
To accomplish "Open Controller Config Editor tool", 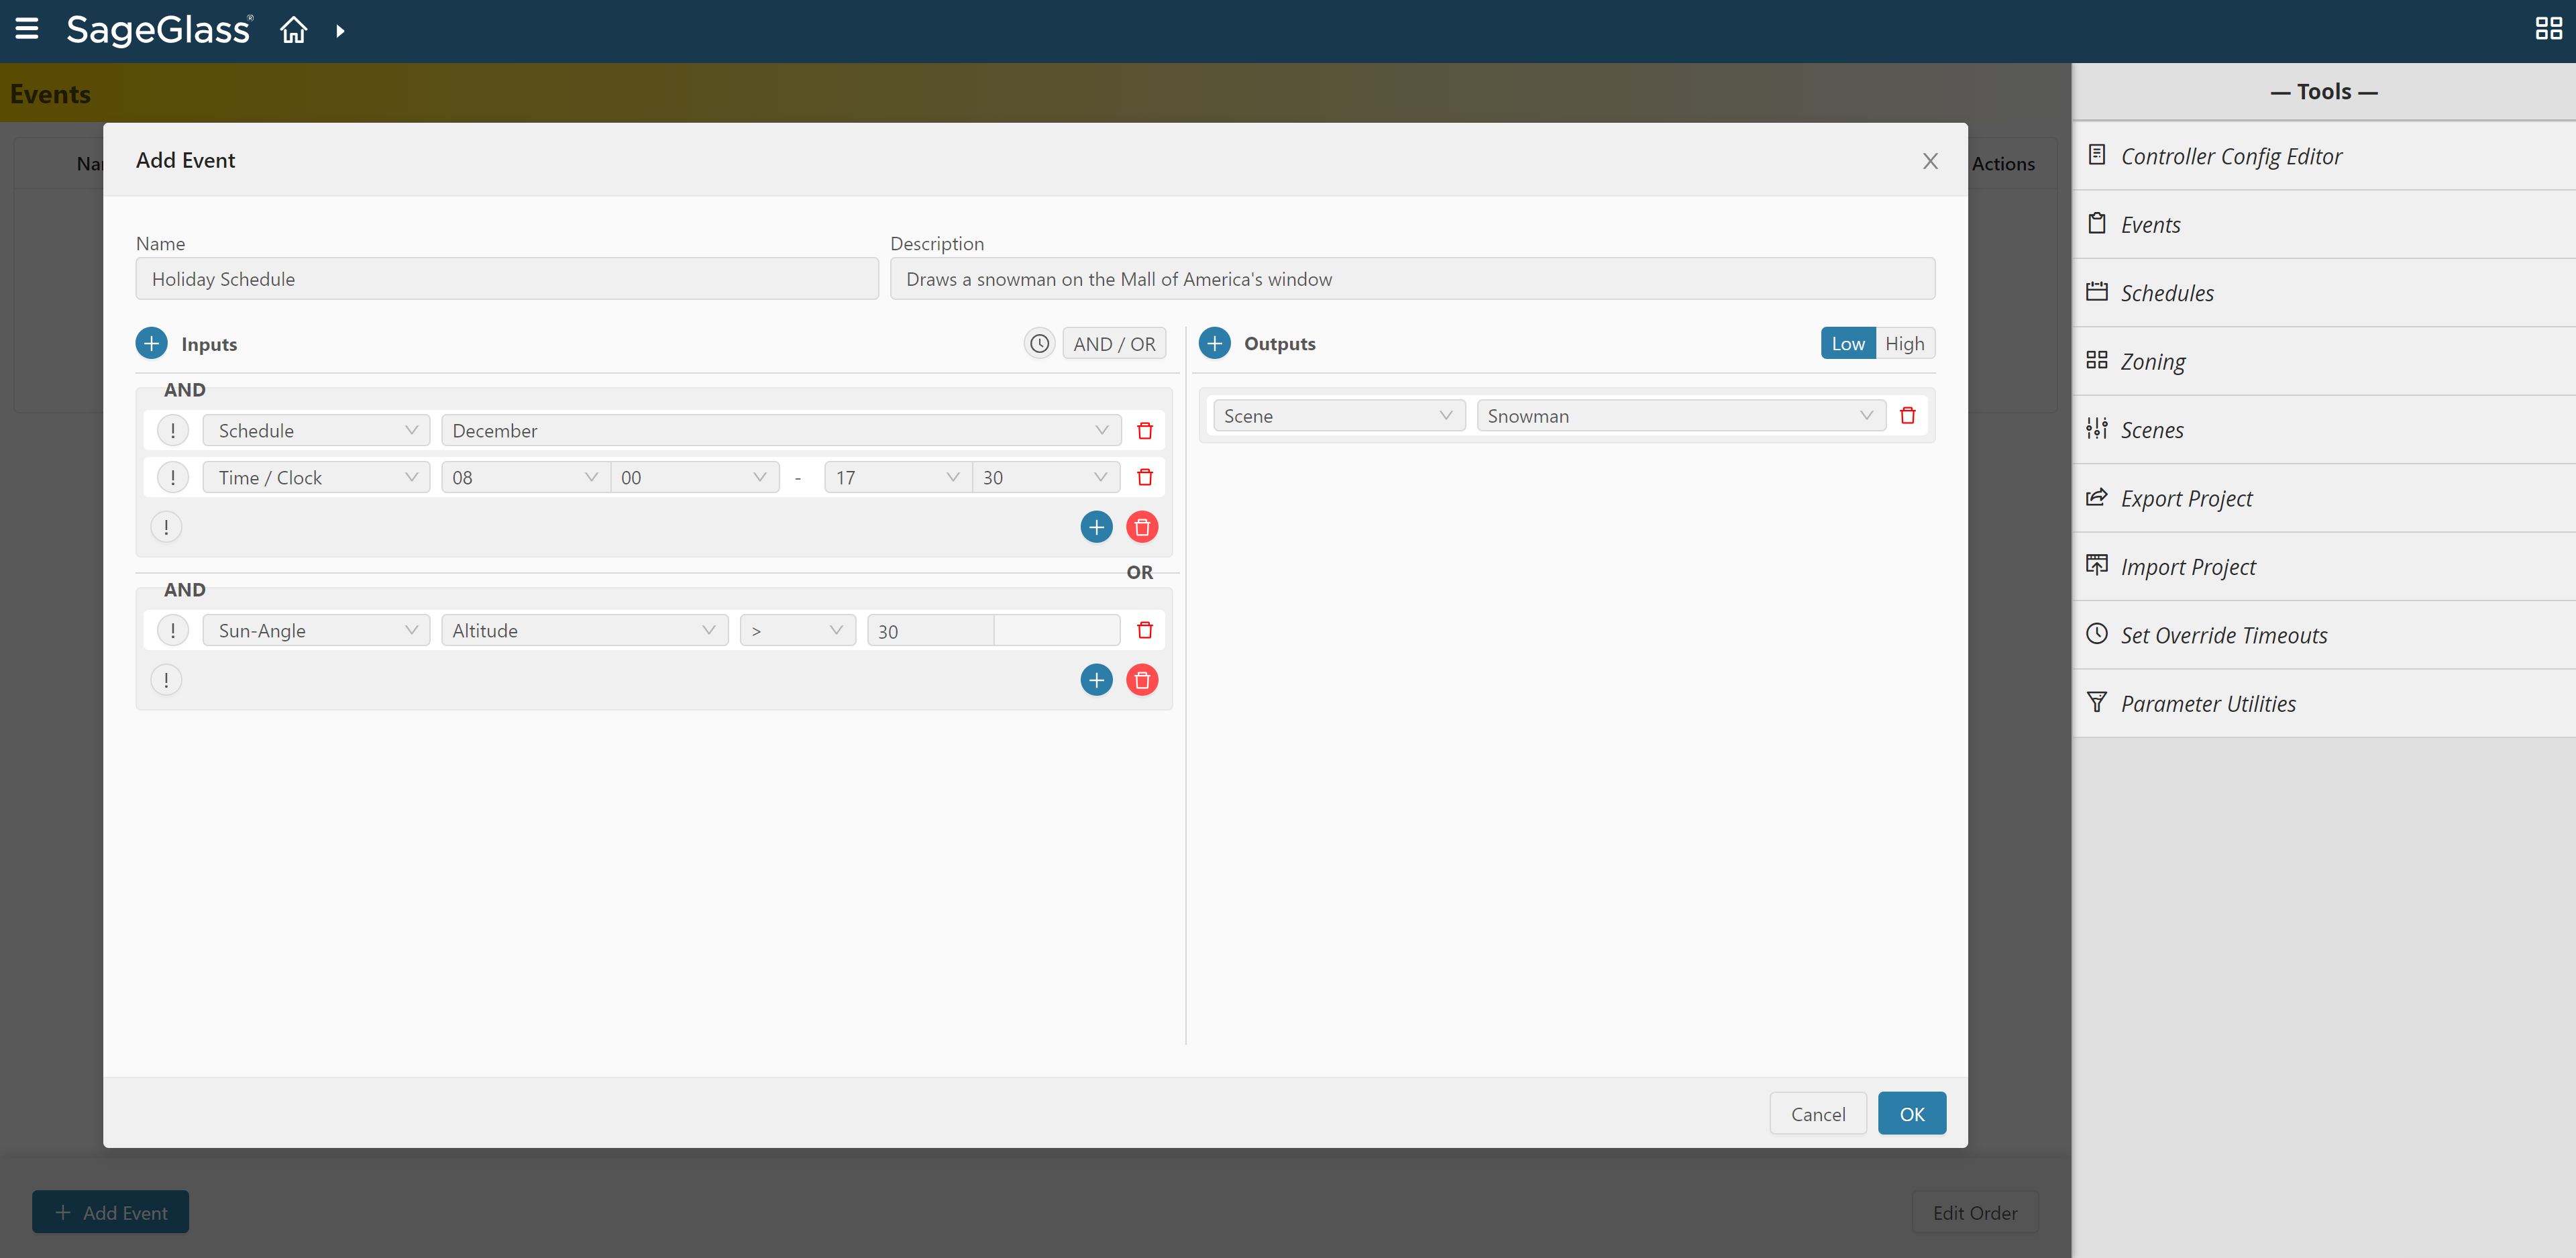I will (2324, 156).
